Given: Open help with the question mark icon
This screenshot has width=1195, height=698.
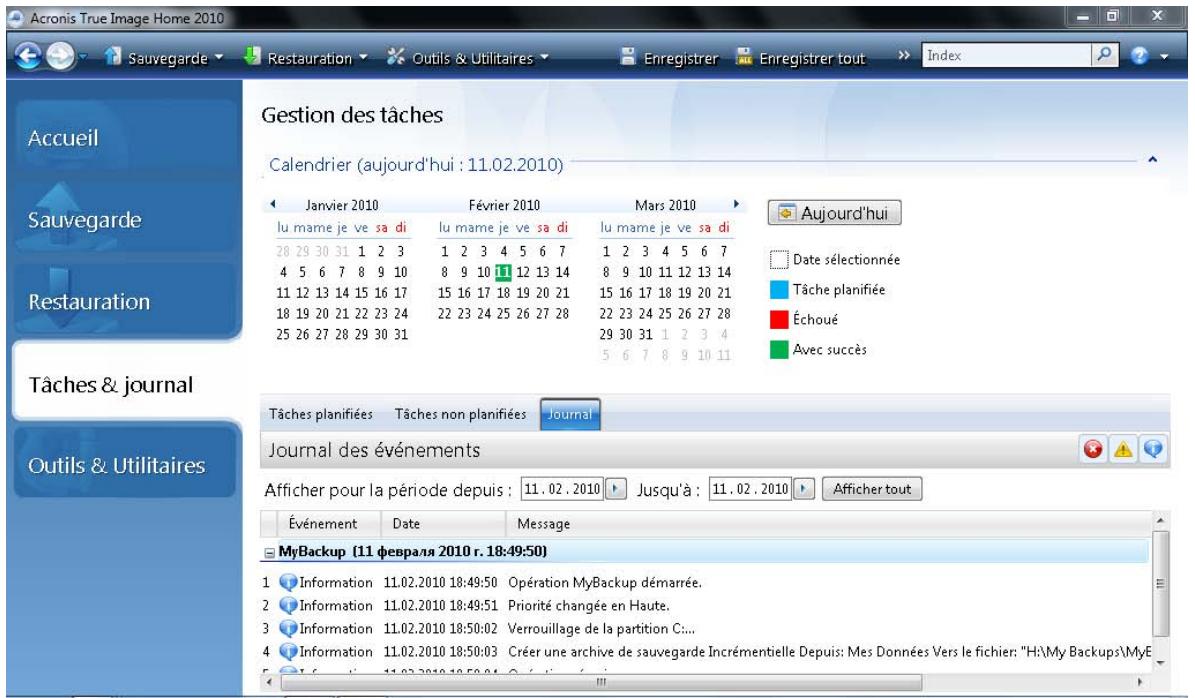Looking at the screenshot, I should [1139, 56].
